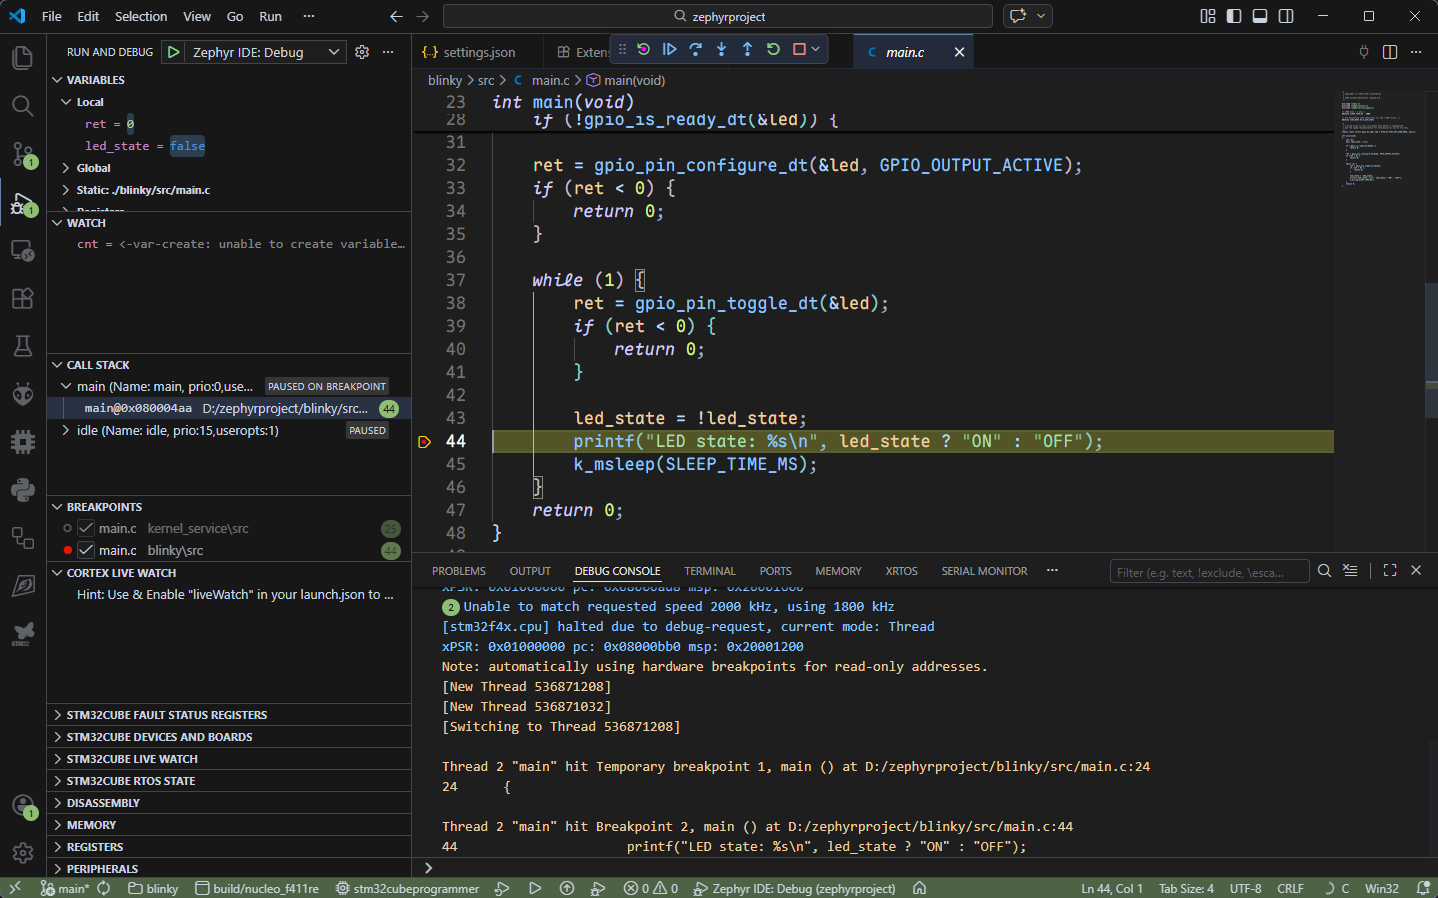
Task: Open the Python view in activity bar
Action: click(x=22, y=490)
